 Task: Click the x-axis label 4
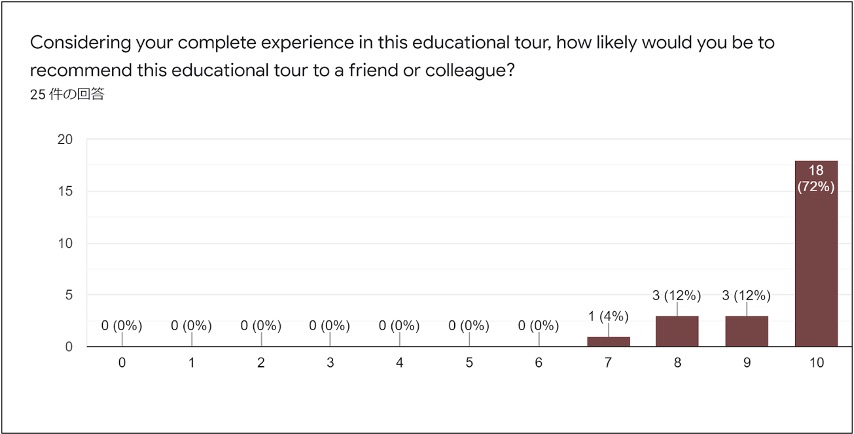(400, 364)
